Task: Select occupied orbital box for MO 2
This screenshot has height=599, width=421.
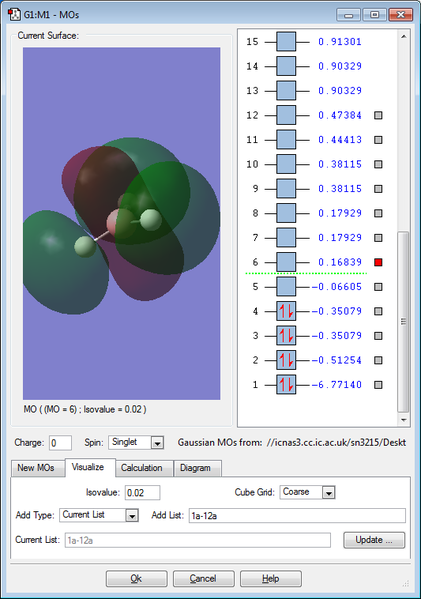Action: point(286,360)
